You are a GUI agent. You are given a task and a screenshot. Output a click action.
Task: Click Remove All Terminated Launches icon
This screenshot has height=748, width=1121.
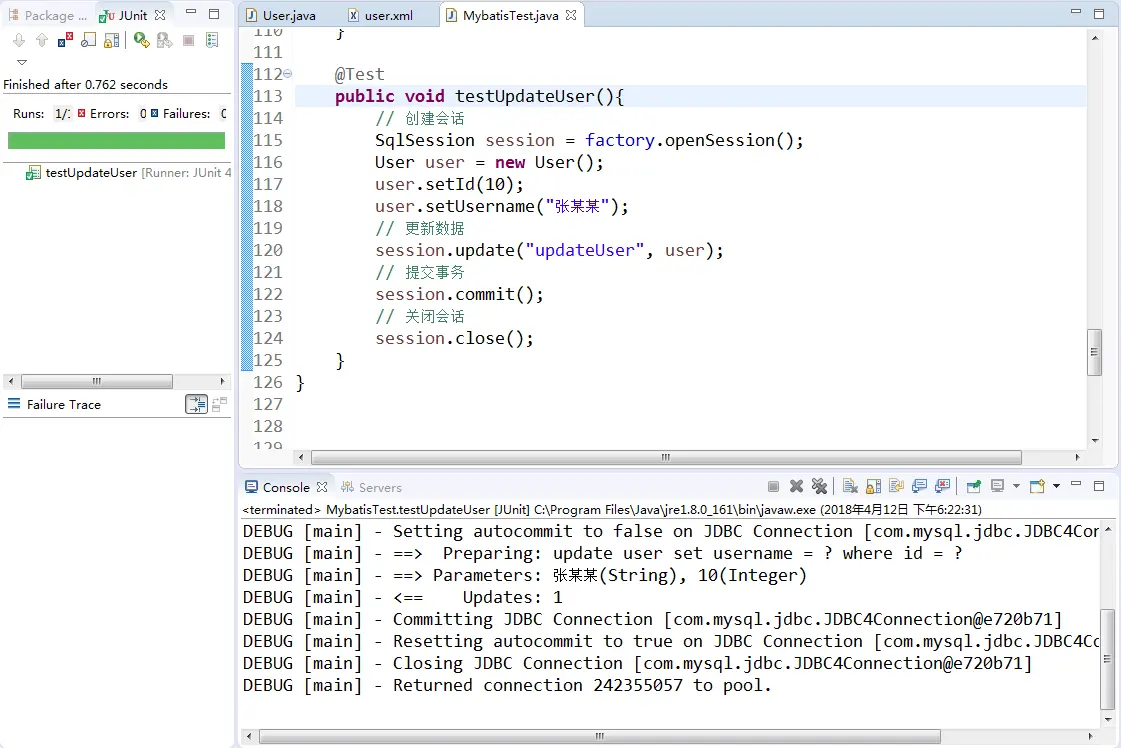click(819, 486)
